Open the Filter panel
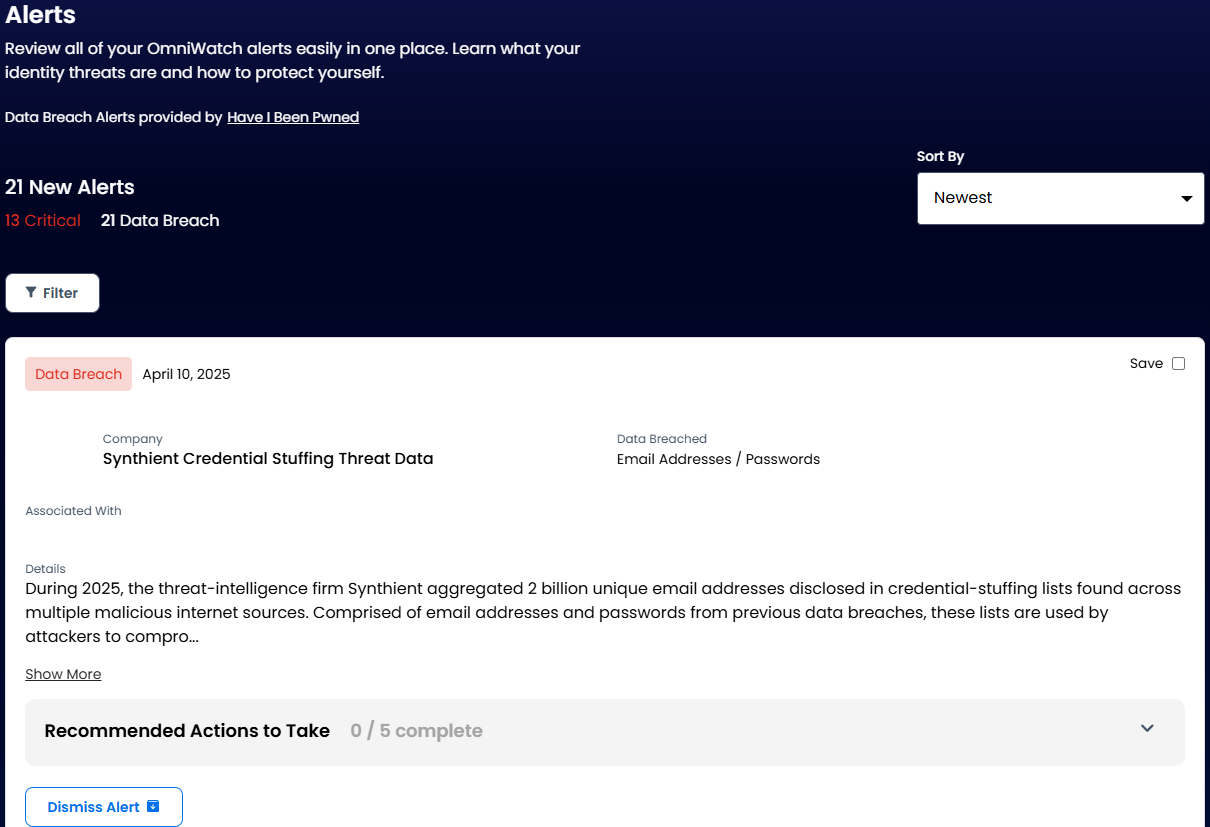 tap(52, 292)
